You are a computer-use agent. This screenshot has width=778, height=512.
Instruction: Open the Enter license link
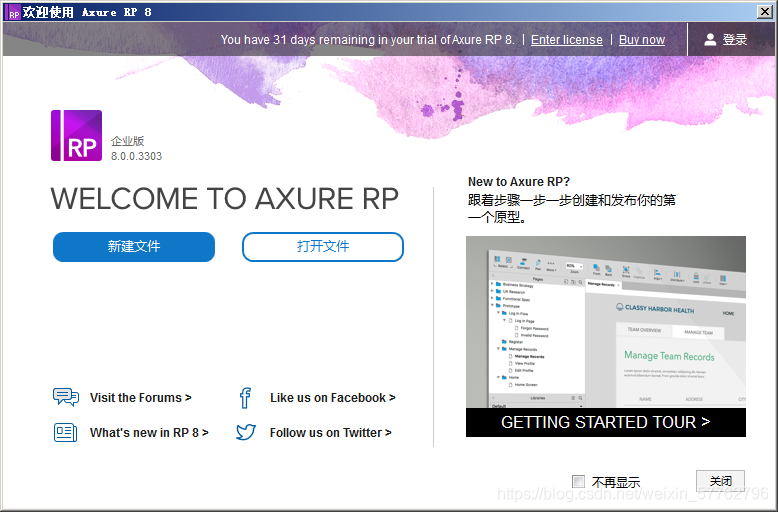[x=567, y=40]
